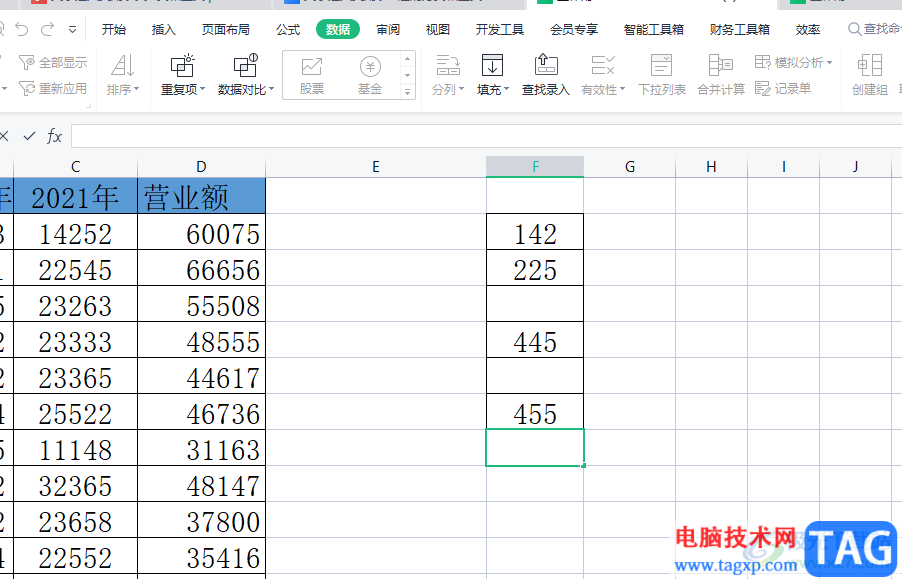The image size is (902, 579).
Task: Click the 股票 stock data type icon
Action: pyautogui.click(x=312, y=75)
